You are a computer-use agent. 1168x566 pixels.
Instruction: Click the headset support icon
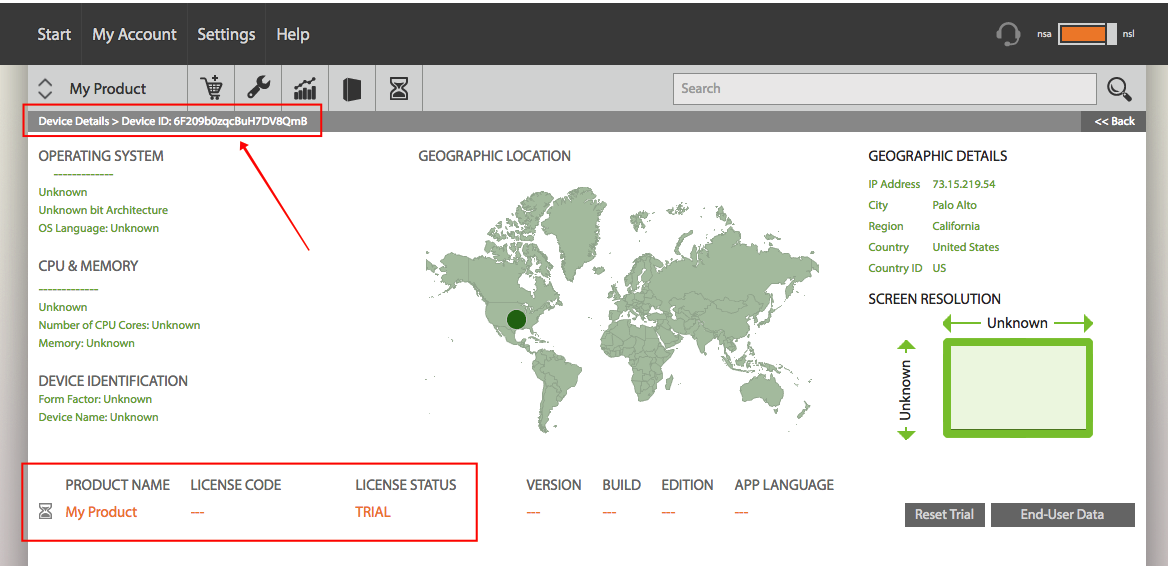tap(1008, 34)
